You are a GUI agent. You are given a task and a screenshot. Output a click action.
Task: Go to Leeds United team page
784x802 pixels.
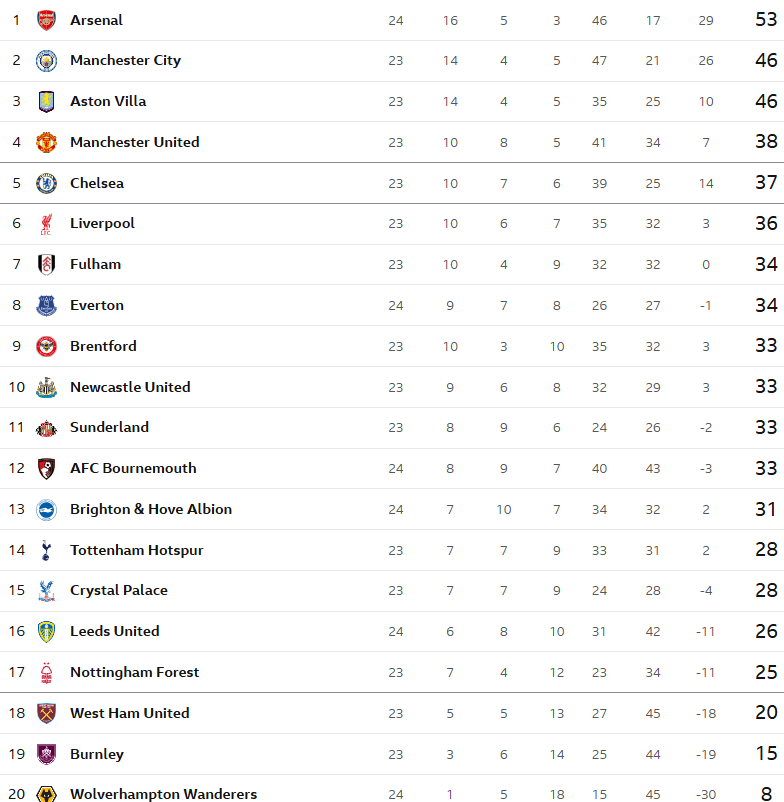tap(115, 631)
